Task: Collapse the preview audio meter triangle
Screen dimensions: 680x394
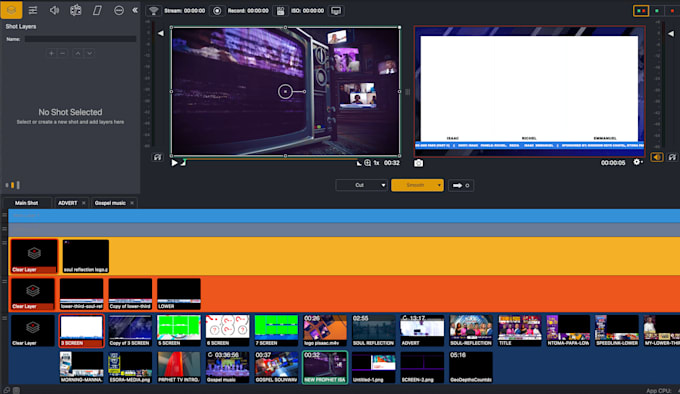Action: [x=160, y=33]
